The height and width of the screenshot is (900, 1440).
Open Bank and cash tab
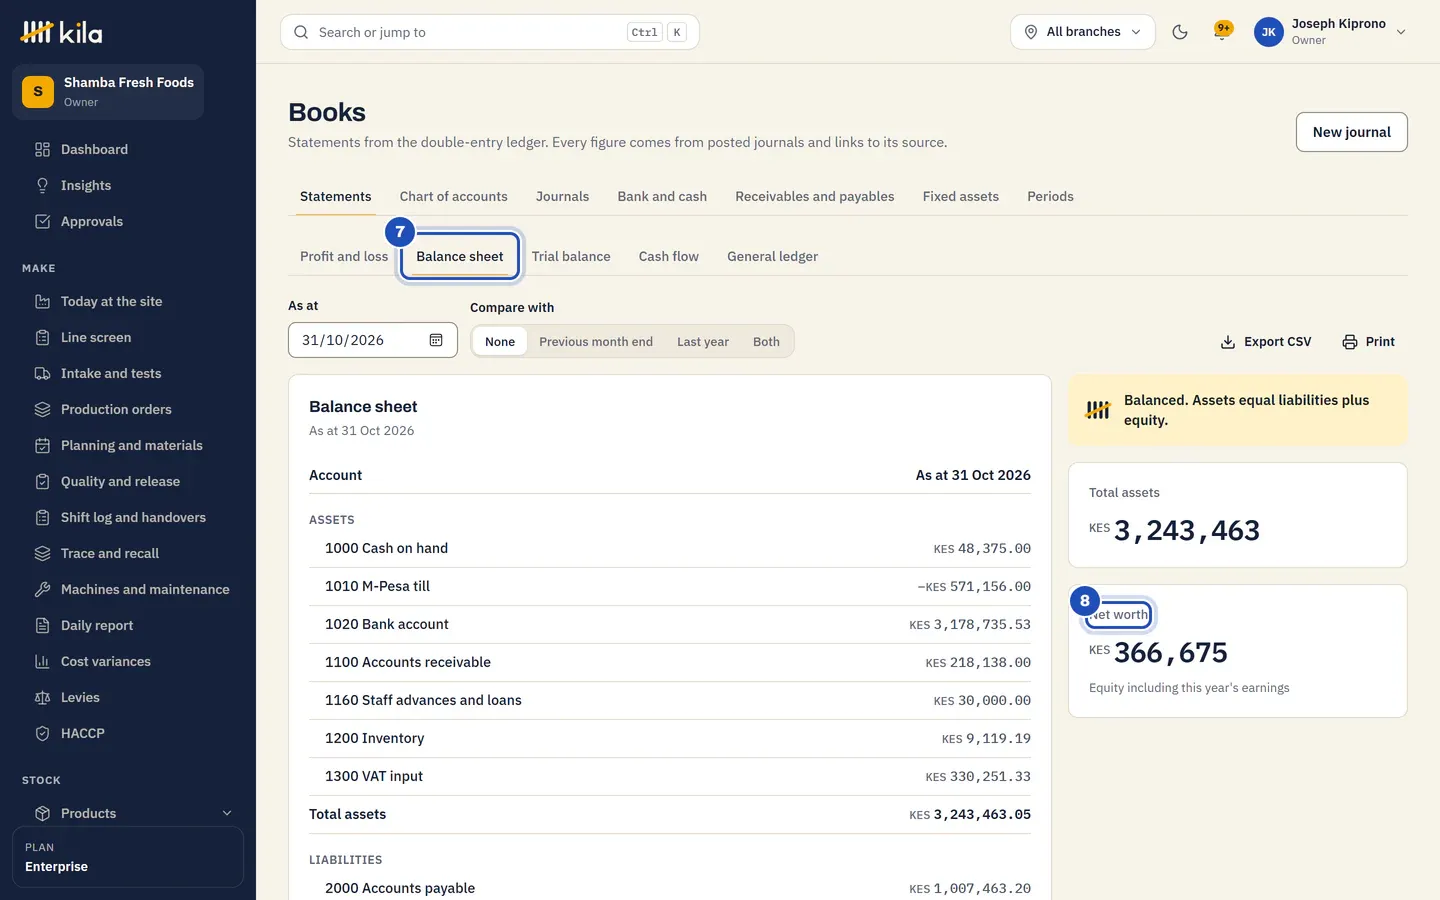(x=662, y=197)
